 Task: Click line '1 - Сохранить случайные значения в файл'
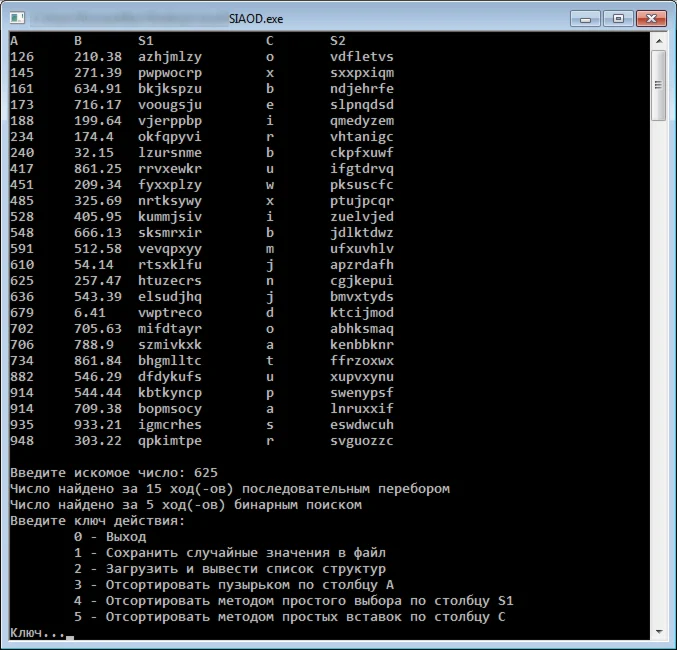click(230, 553)
